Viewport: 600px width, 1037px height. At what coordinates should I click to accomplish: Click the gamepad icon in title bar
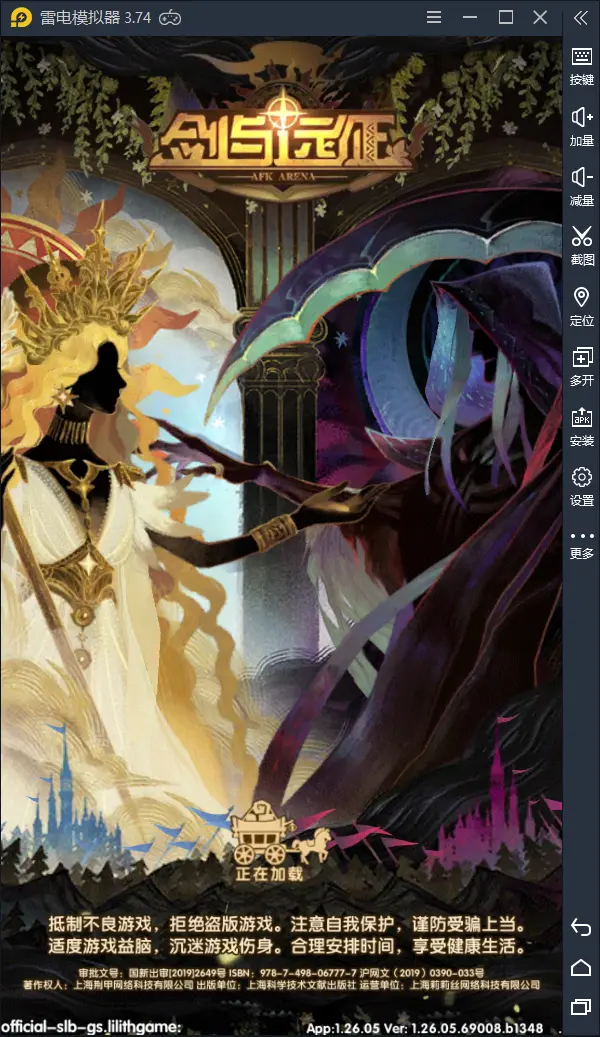171,18
